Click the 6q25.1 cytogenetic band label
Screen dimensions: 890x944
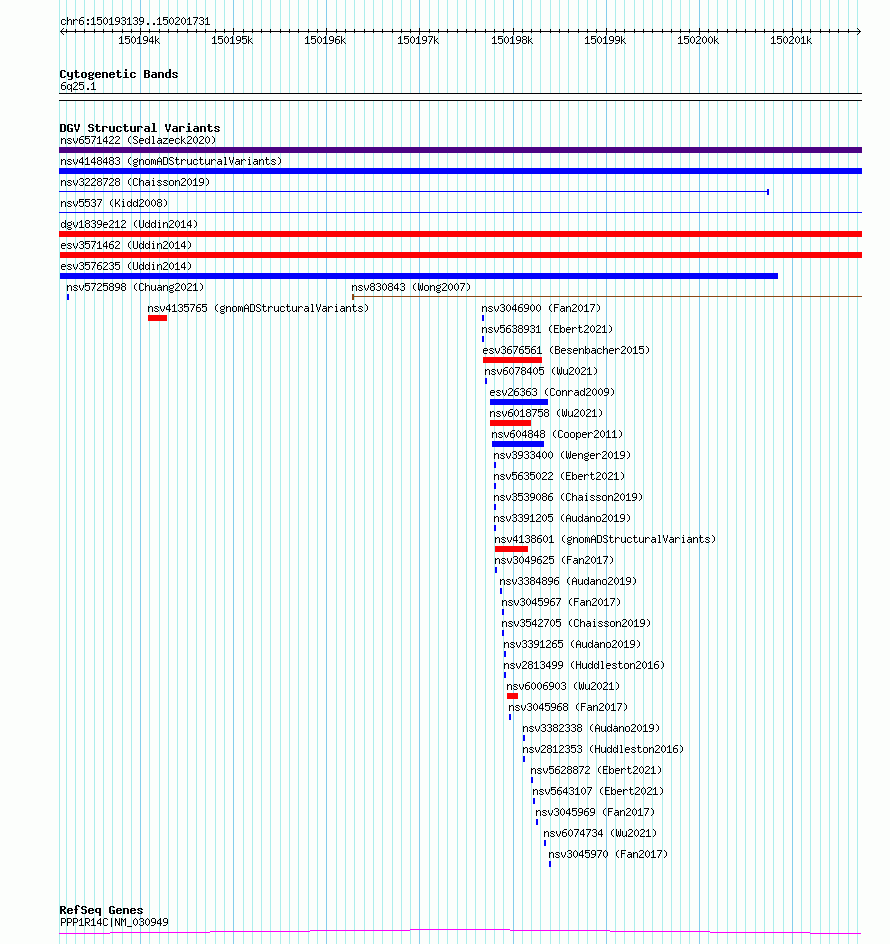pyautogui.click(x=78, y=86)
